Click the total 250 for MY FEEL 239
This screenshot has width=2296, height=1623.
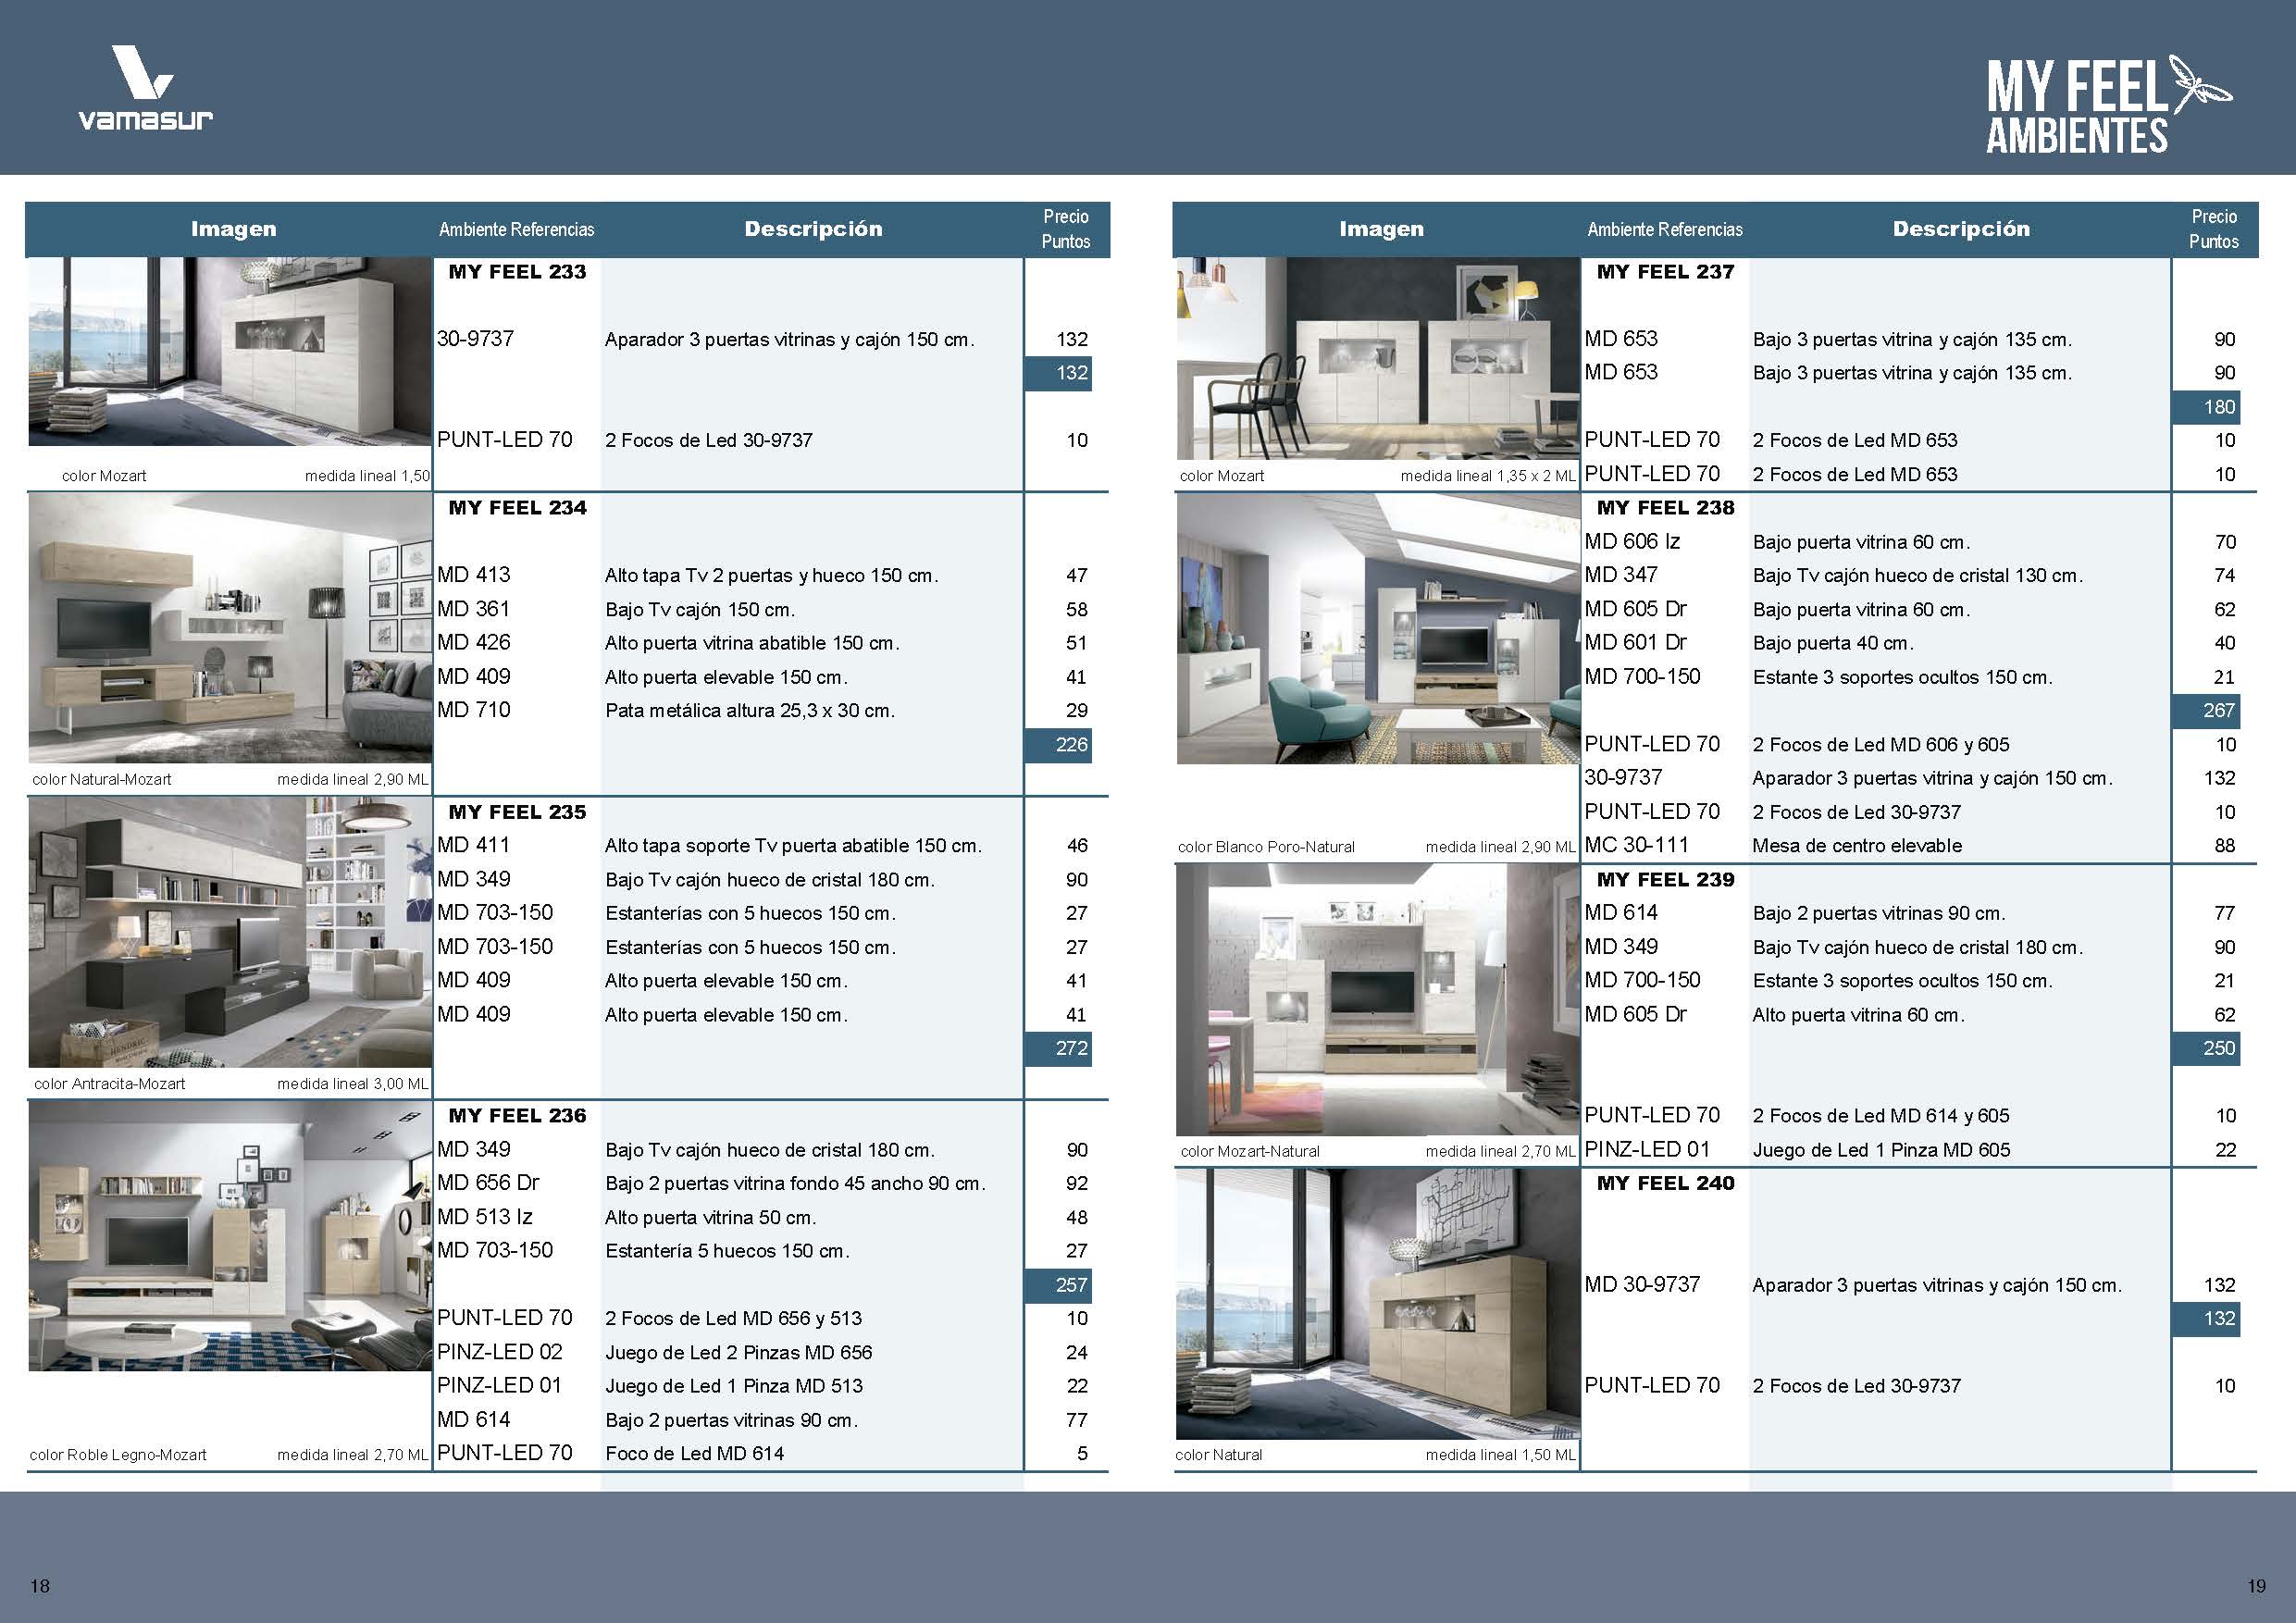[x=2206, y=1048]
